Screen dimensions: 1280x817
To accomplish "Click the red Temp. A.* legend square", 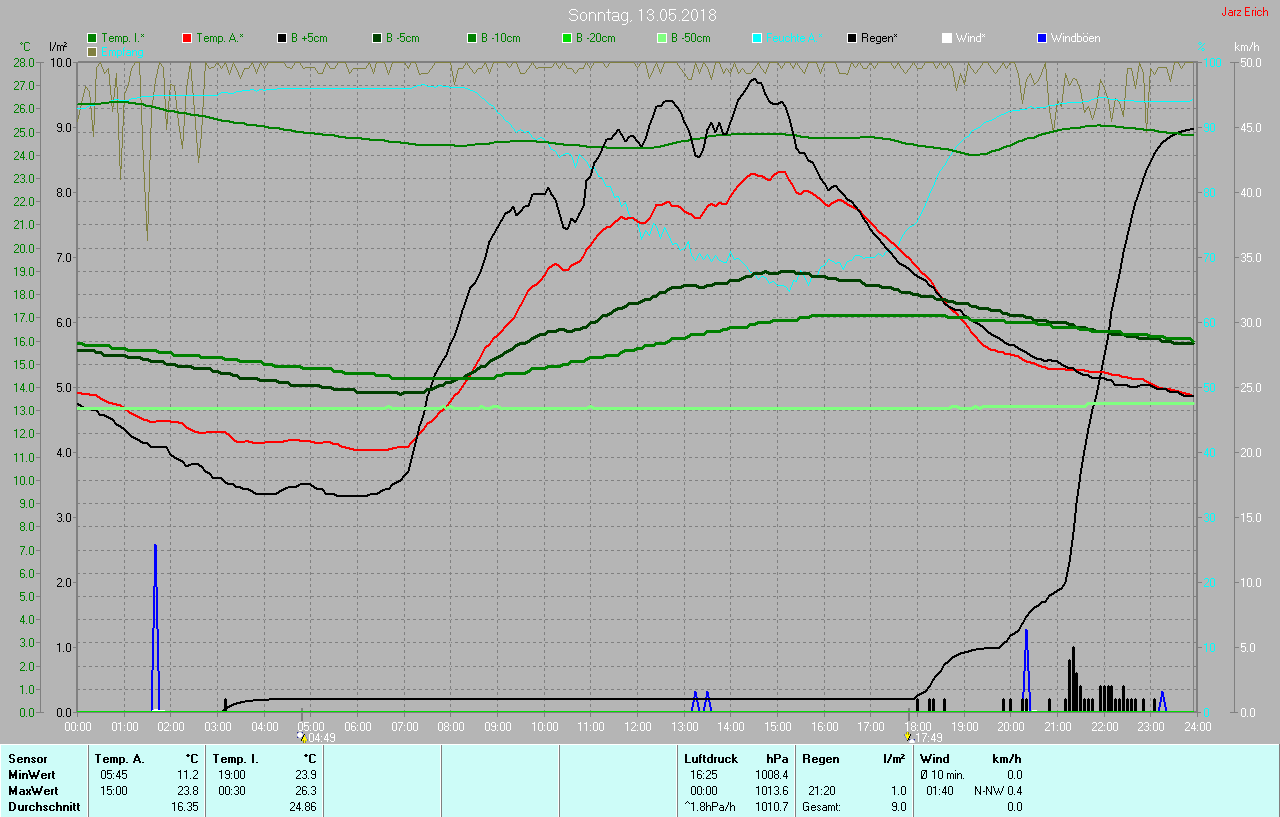I will pyautogui.click(x=187, y=38).
